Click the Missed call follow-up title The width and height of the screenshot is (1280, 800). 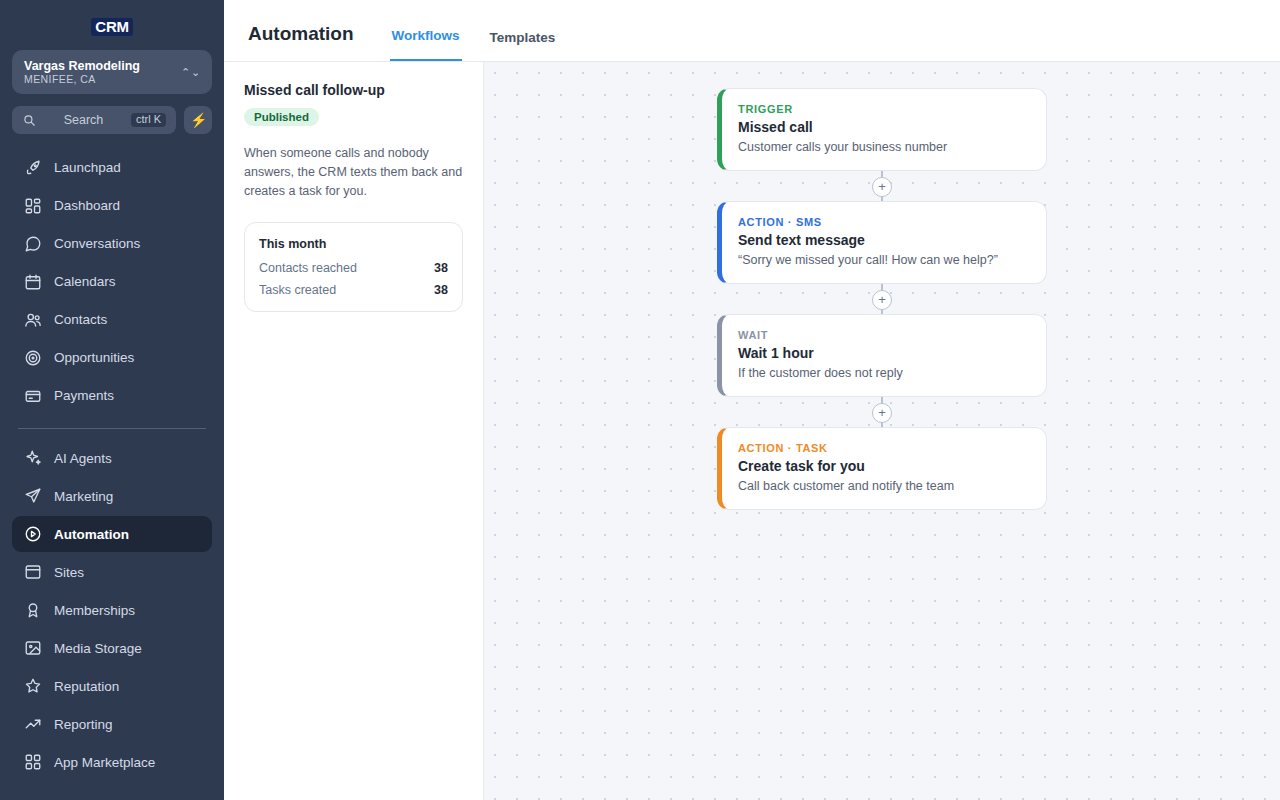(x=314, y=90)
